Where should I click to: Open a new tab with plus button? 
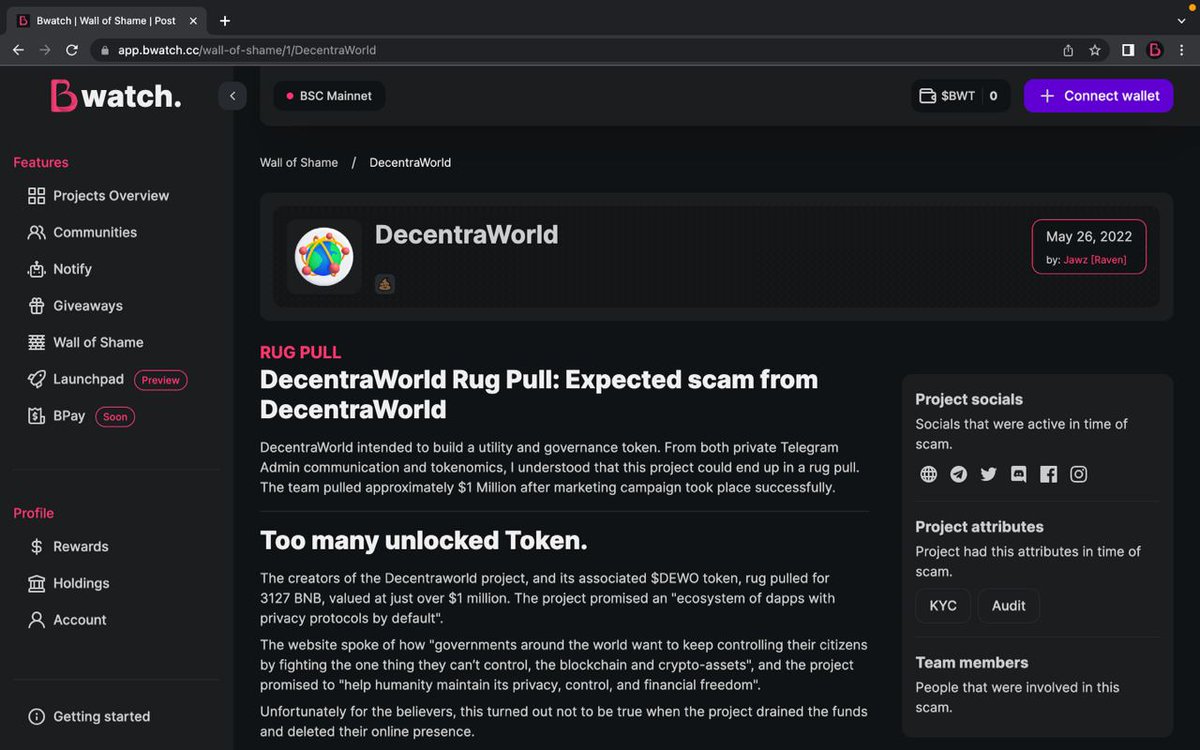225,20
